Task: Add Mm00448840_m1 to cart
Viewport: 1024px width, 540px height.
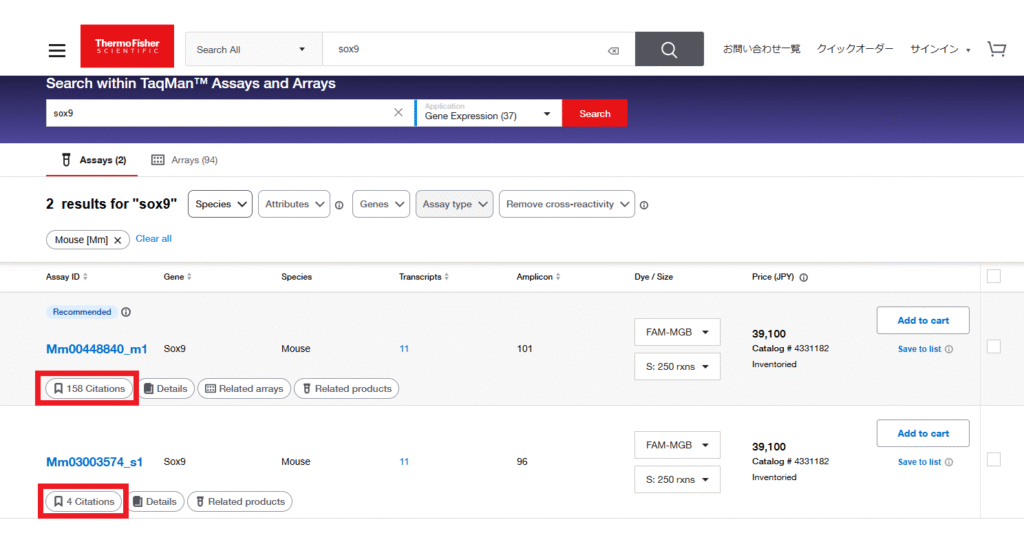Action: point(922,320)
